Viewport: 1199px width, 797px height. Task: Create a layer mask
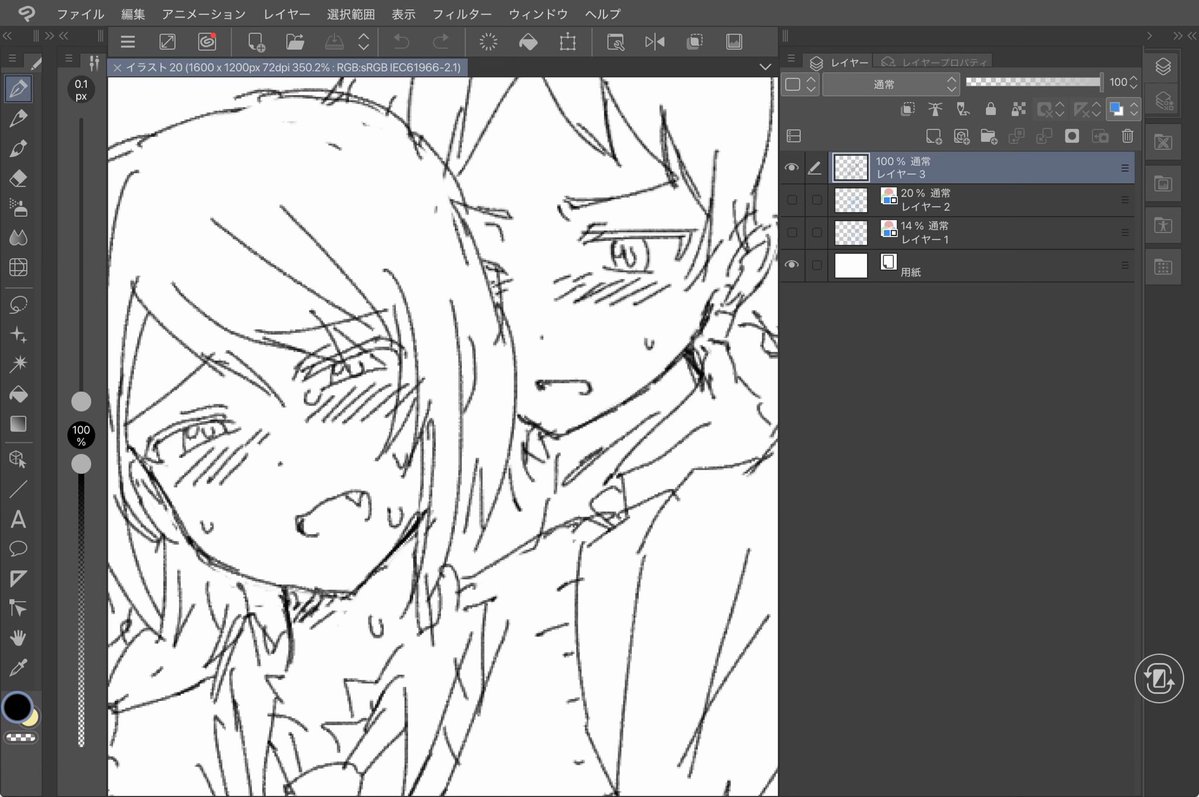(1072, 136)
